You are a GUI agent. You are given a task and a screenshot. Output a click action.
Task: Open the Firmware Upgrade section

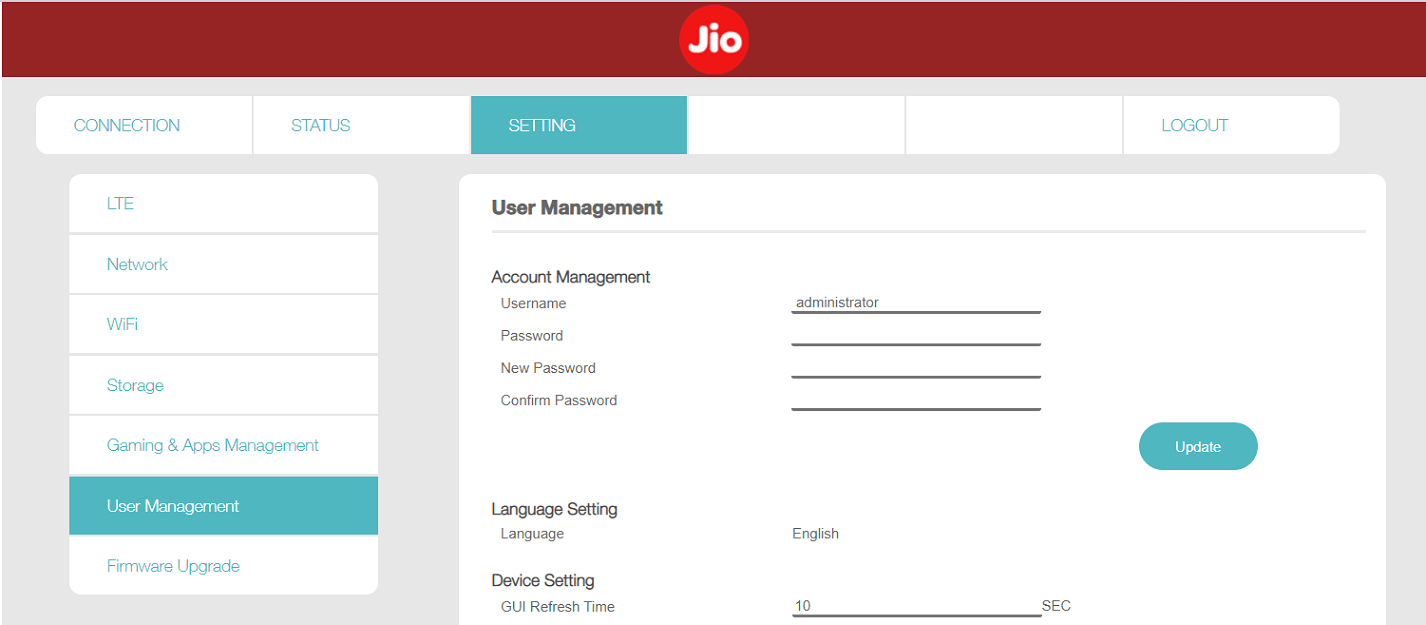tap(173, 565)
